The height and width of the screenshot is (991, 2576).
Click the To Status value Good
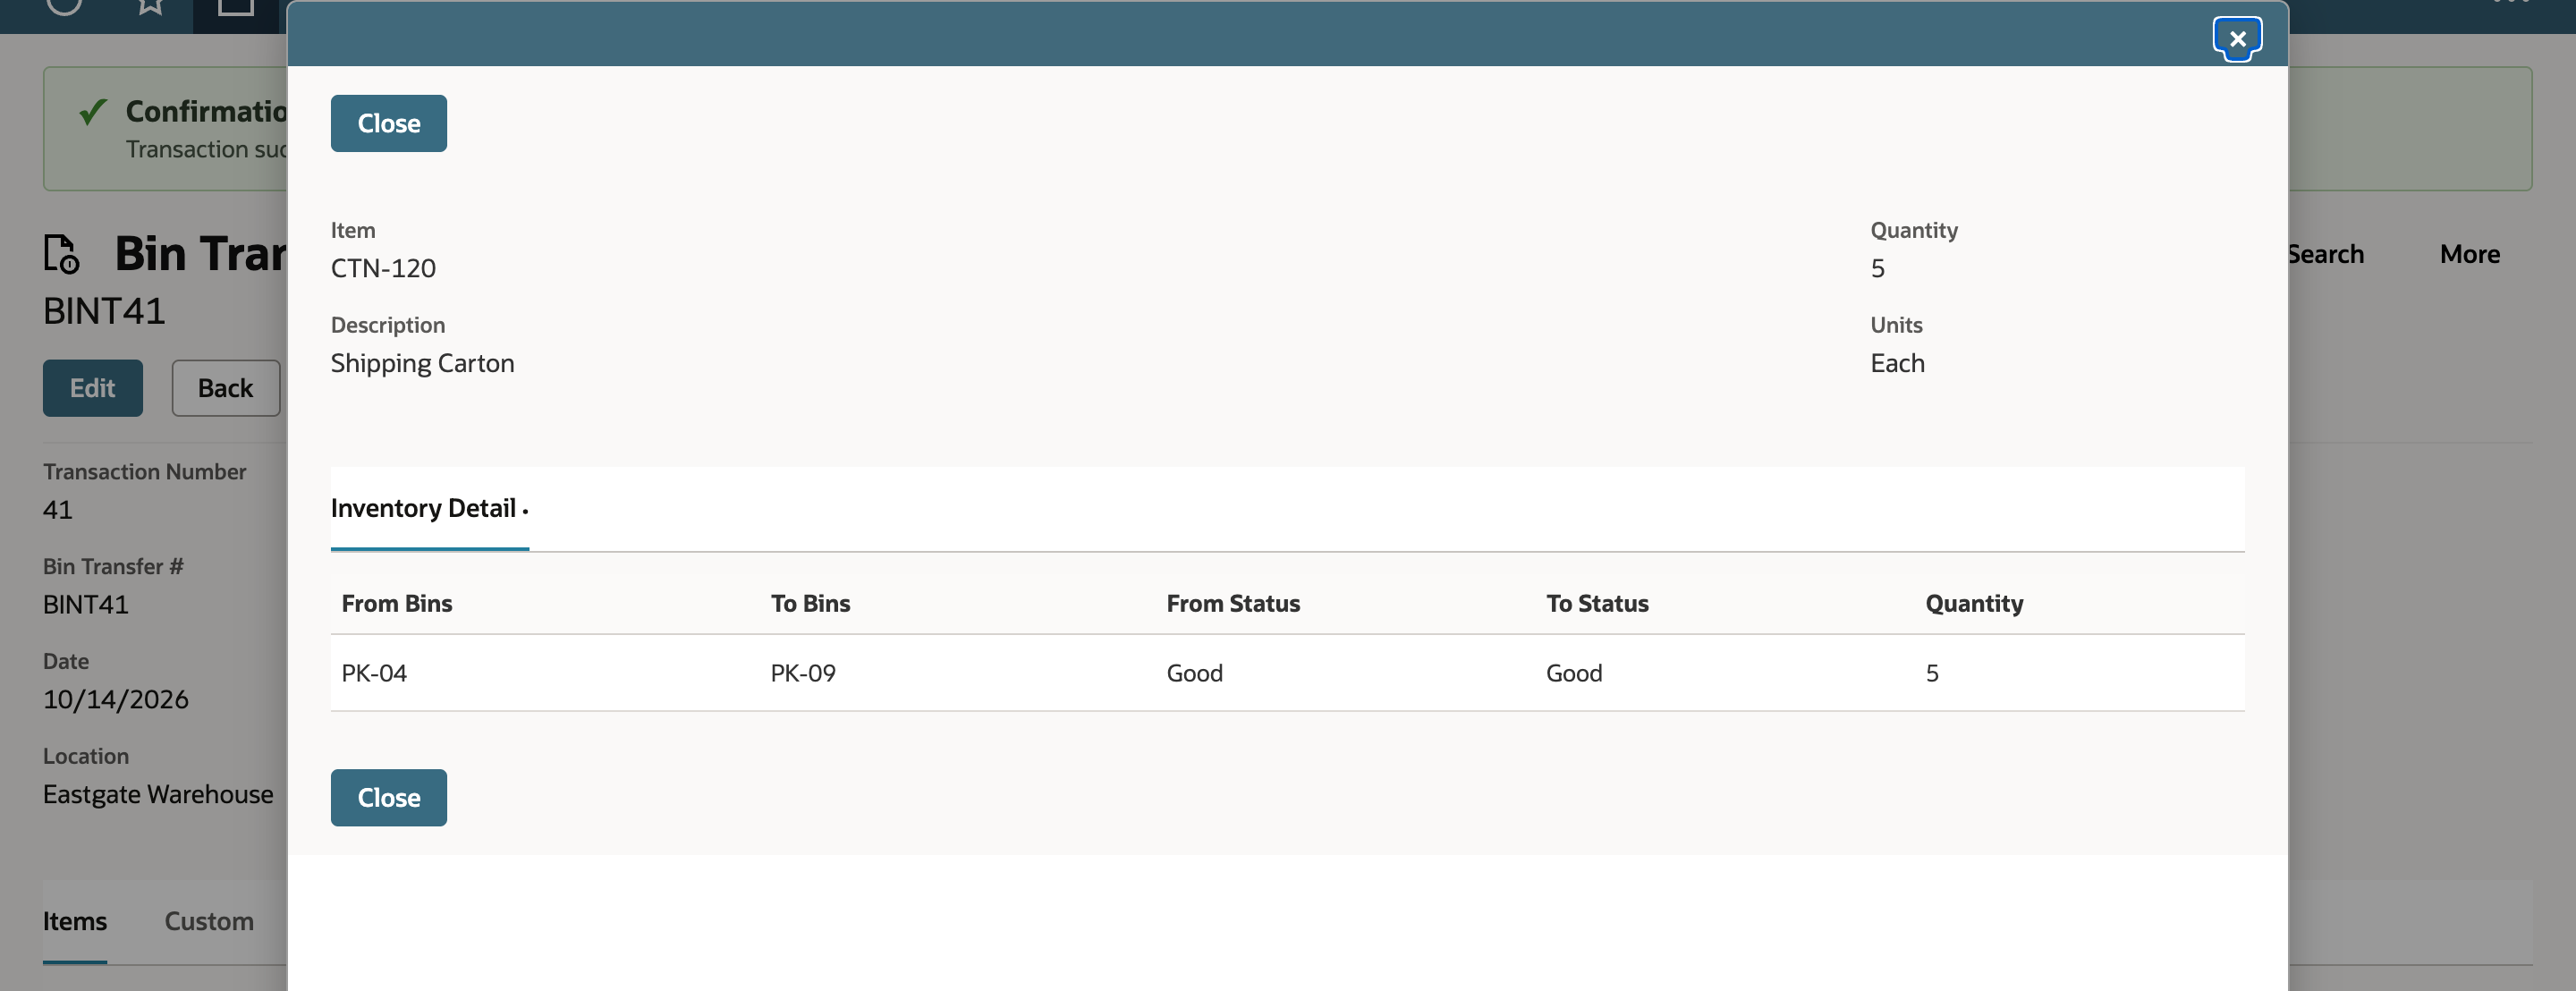1574,673
